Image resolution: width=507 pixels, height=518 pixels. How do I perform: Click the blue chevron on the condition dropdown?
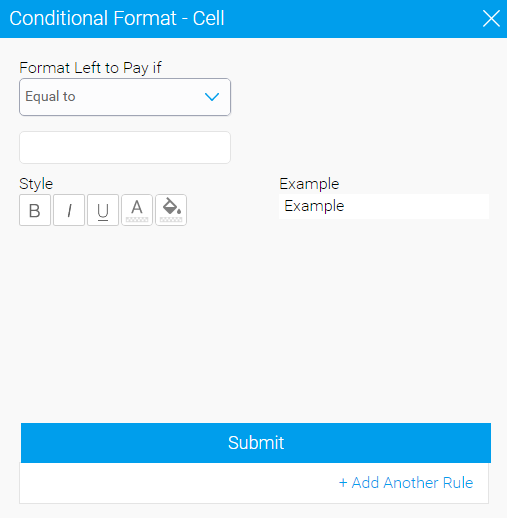[212, 97]
